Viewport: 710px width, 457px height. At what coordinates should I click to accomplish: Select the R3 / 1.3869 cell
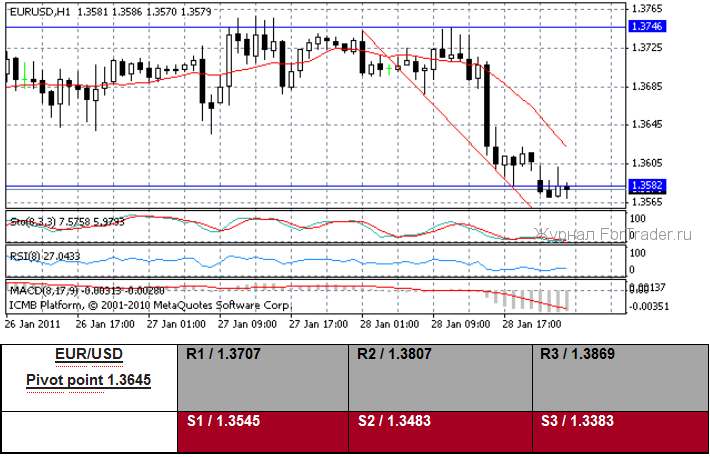tap(621, 378)
